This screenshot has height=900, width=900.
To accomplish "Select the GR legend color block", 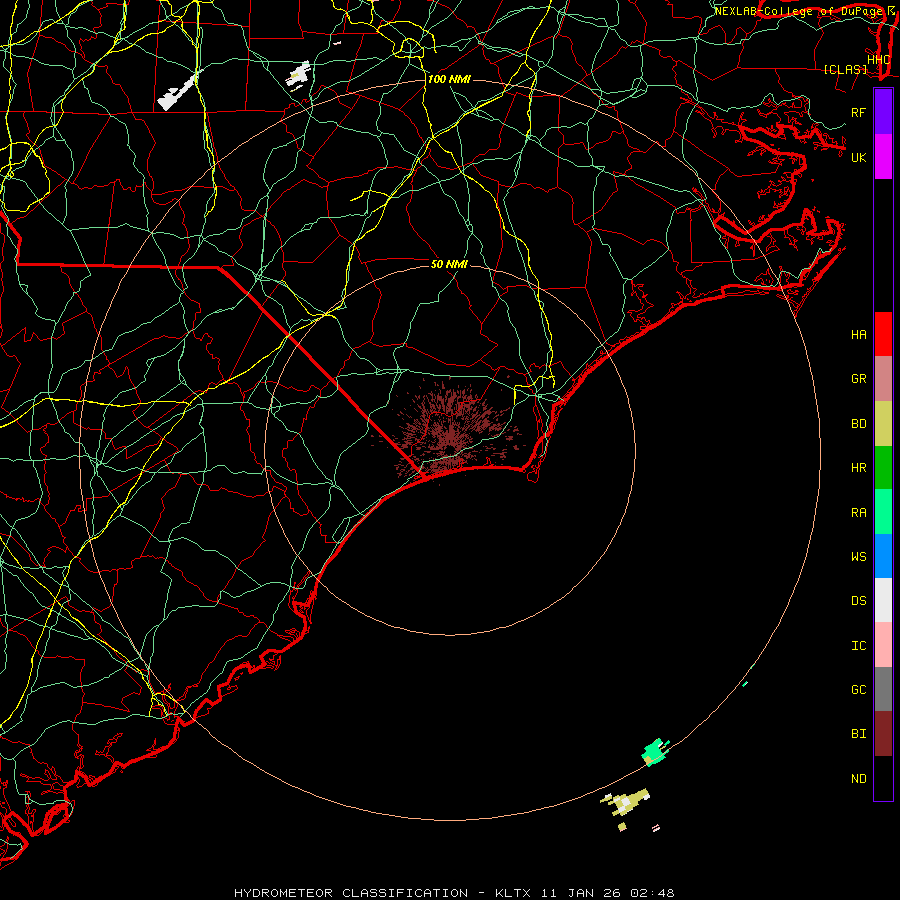I will tap(883, 379).
